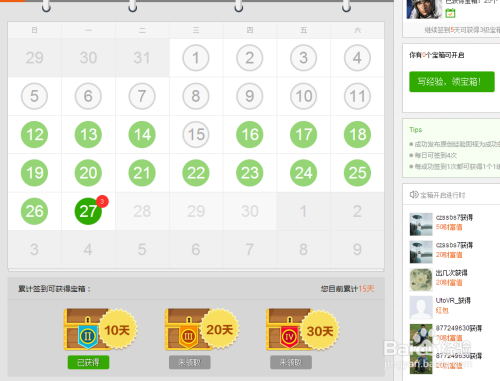This screenshot has height=381, width=500.
Task: Select the unchecked day 15 circle
Action: (x=196, y=135)
